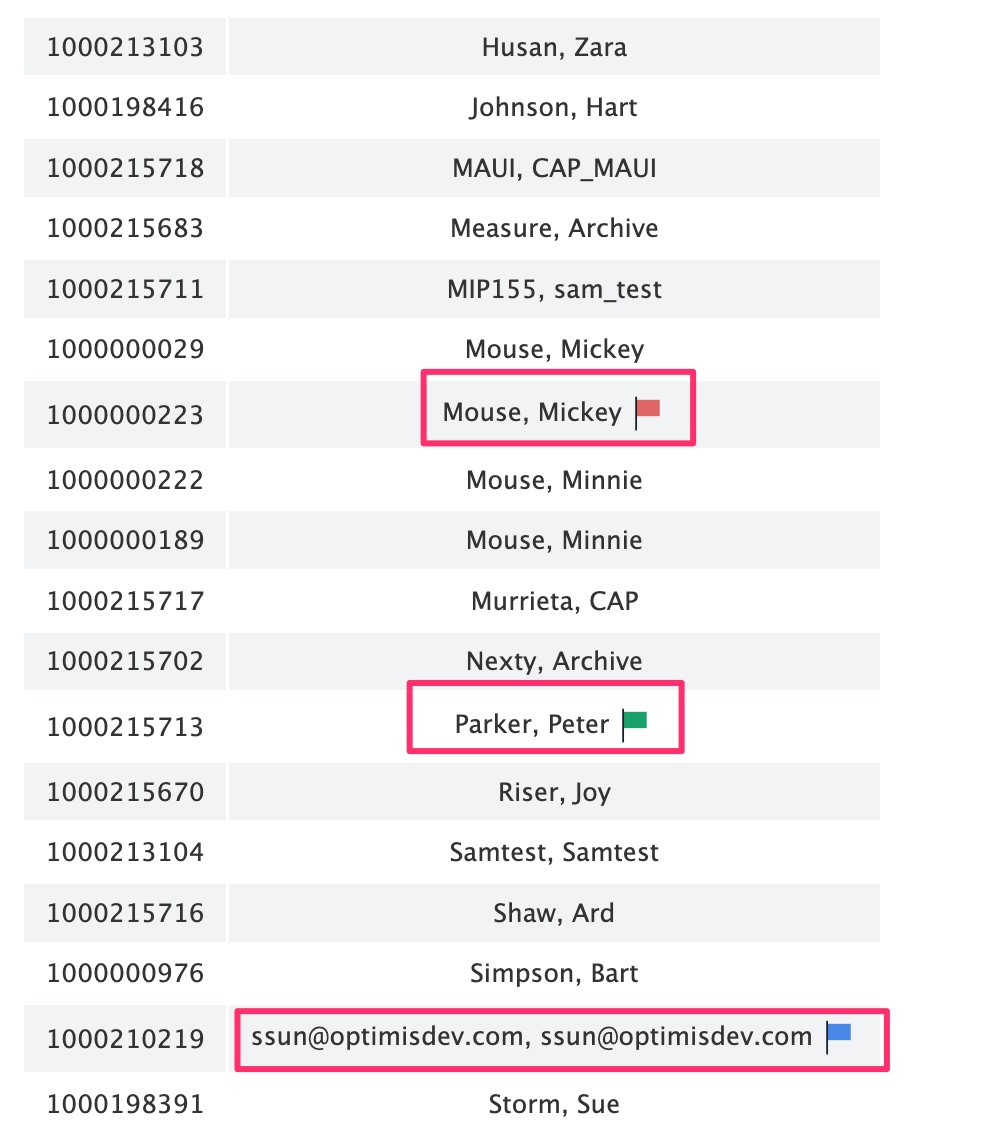
Task: Click patient ID 1000000222
Action: click(x=125, y=480)
